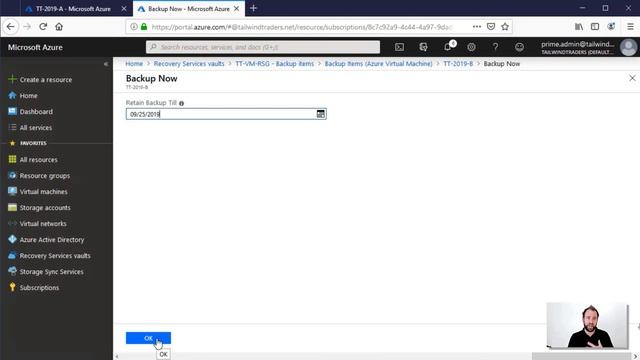Open the Firefox library icon
640x360 pixels.
click(x=579, y=27)
